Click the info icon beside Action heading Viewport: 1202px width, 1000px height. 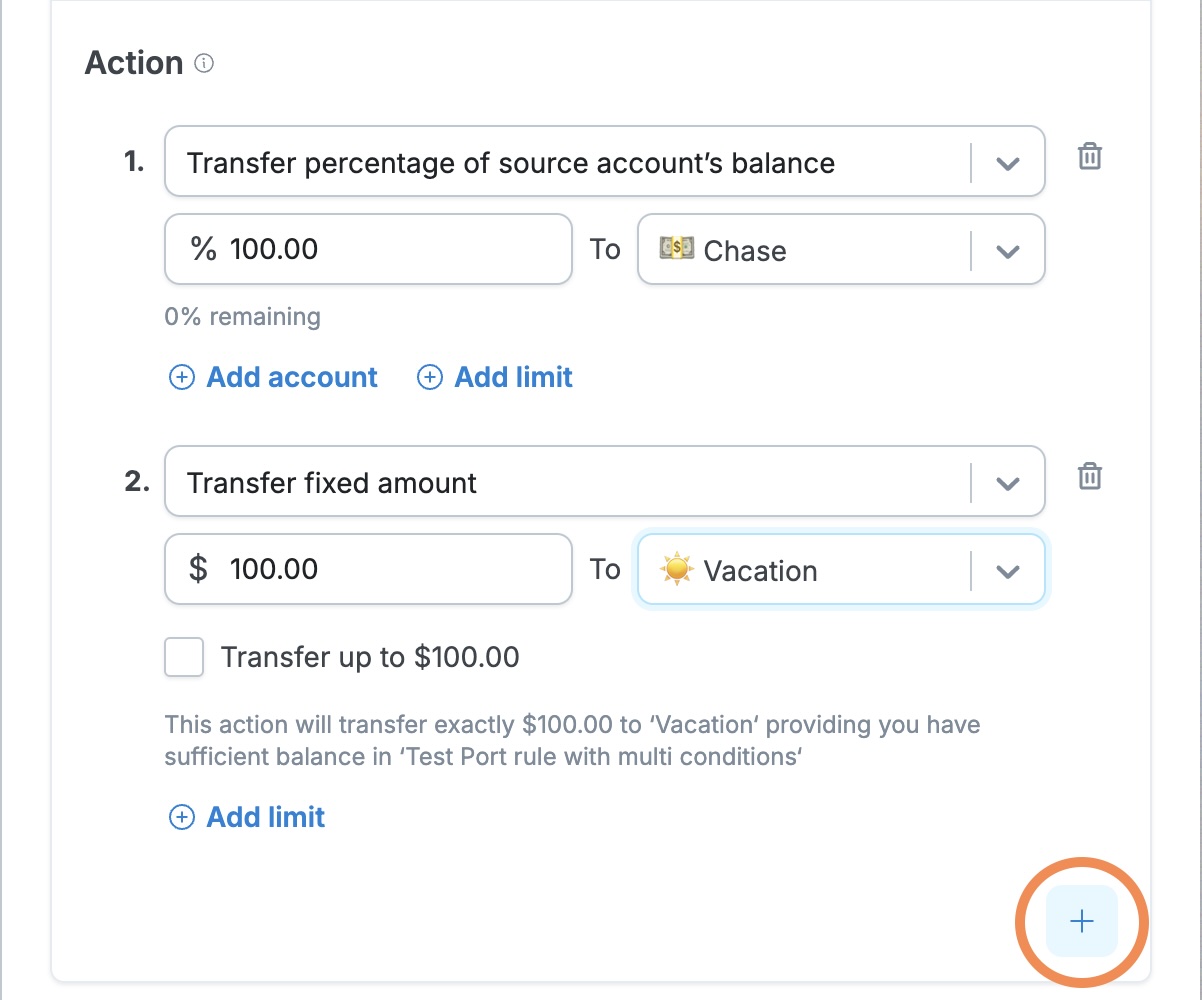tap(204, 64)
